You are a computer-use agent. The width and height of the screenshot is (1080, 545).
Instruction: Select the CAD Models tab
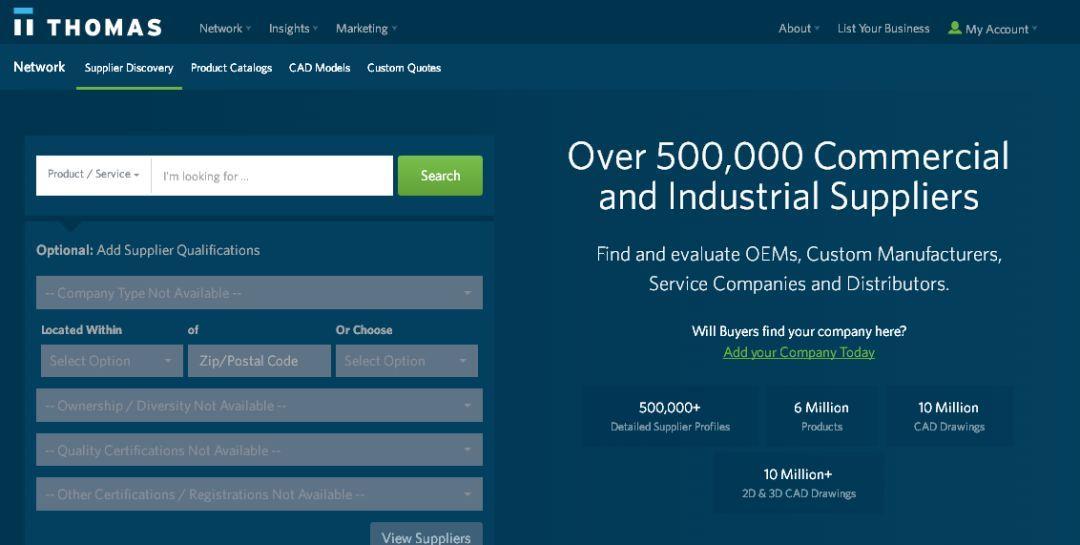[x=320, y=68]
